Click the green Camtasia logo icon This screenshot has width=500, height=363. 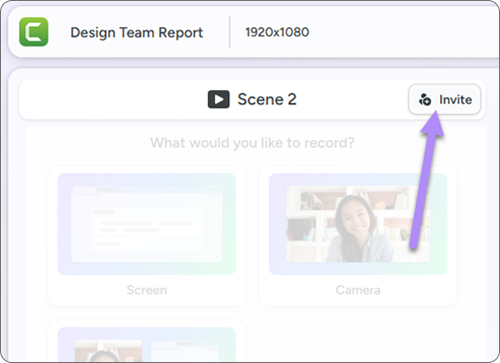[x=34, y=32]
